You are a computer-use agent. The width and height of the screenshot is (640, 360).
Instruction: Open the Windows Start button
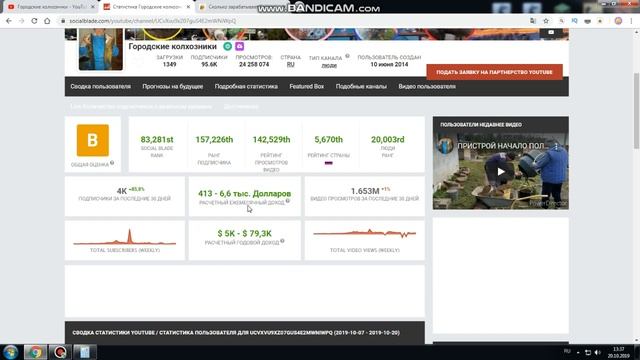click(x=11, y=352)
